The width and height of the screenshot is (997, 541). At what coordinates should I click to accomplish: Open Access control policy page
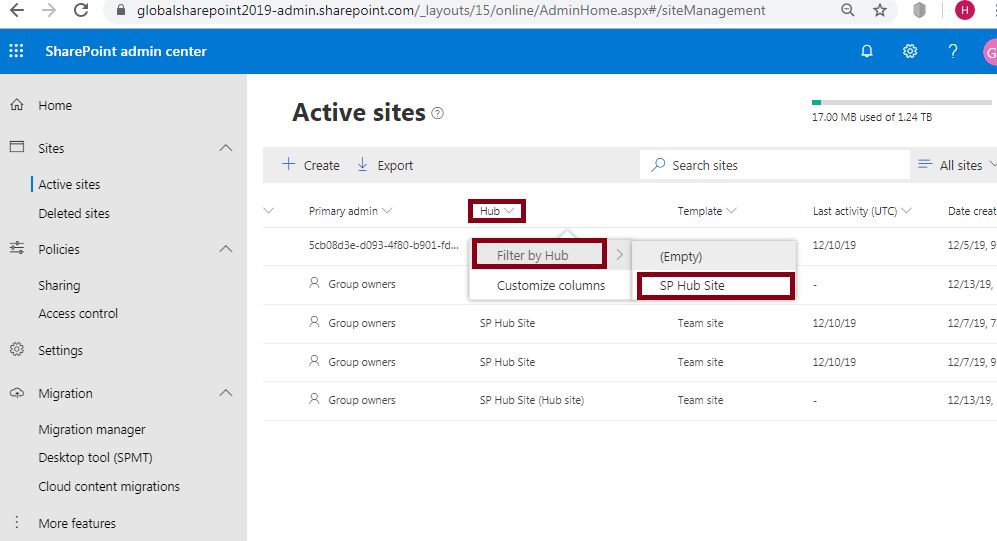click(78, 313)
